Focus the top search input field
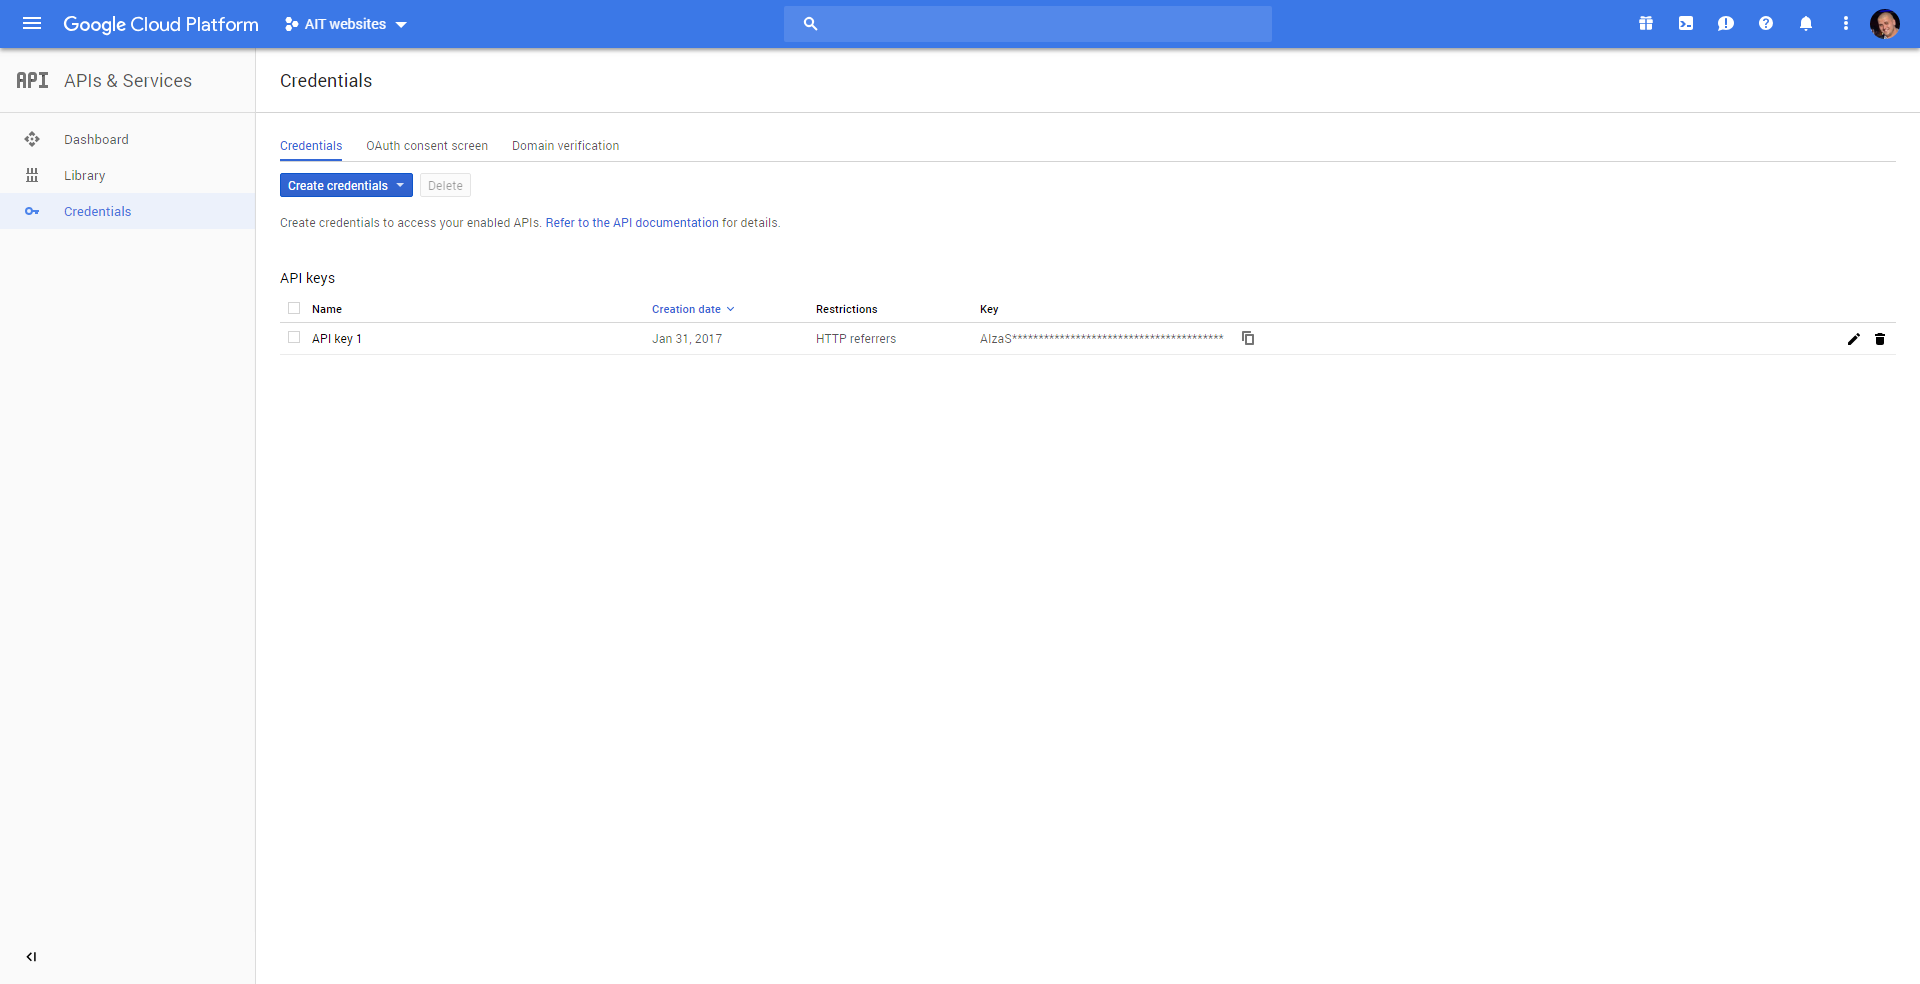 1028,24
